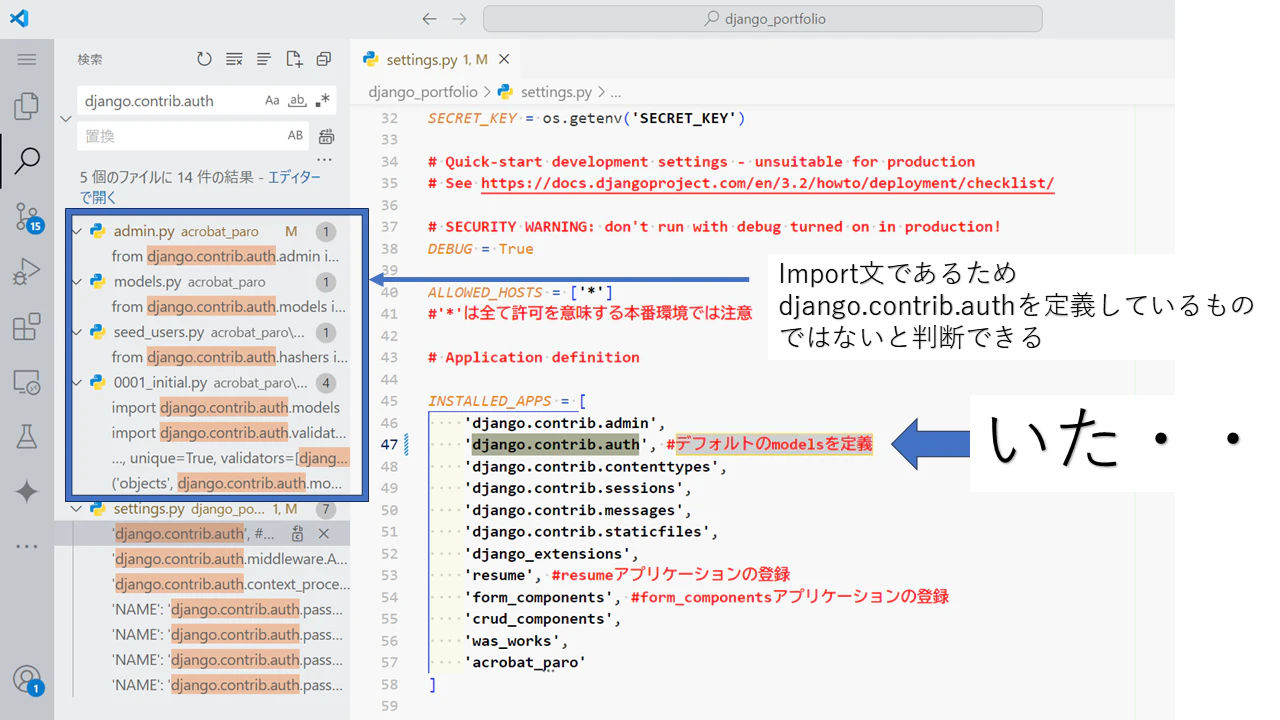The image size is (1280, 720).
Task: Open the sparkle AI assistant view
Action: coord(27,491)
